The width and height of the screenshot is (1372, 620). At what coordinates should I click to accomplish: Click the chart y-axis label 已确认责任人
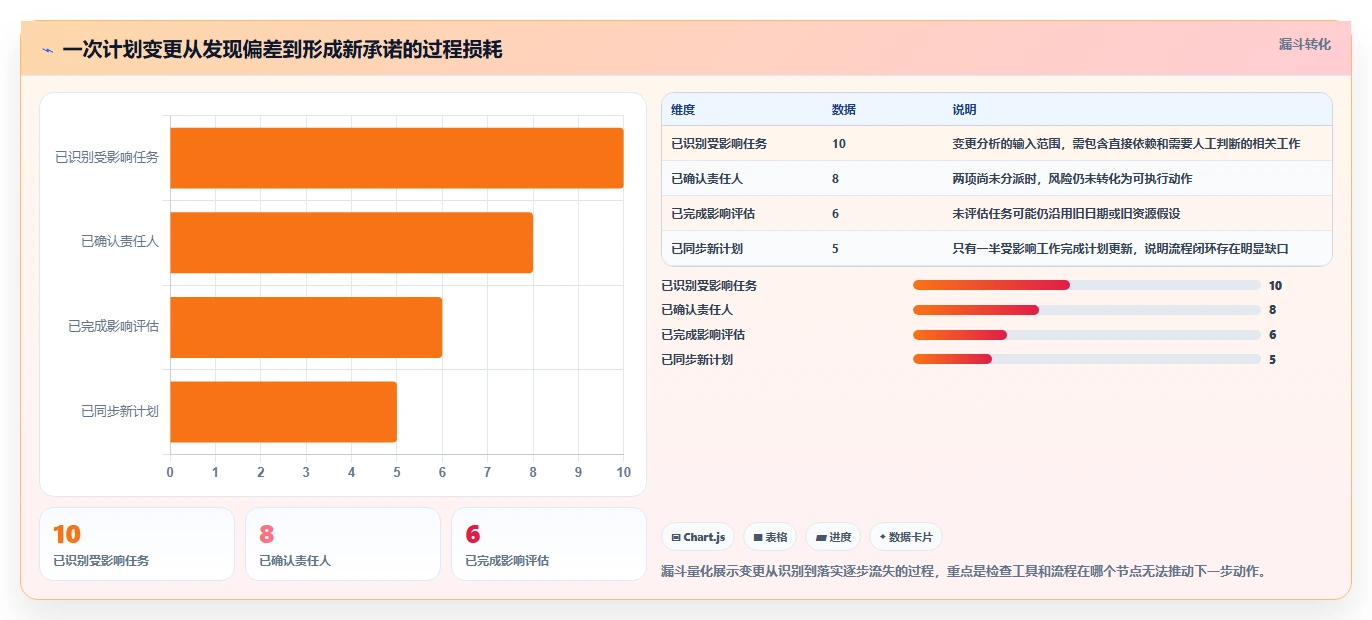pyautogui.click(x=120, y=242)
